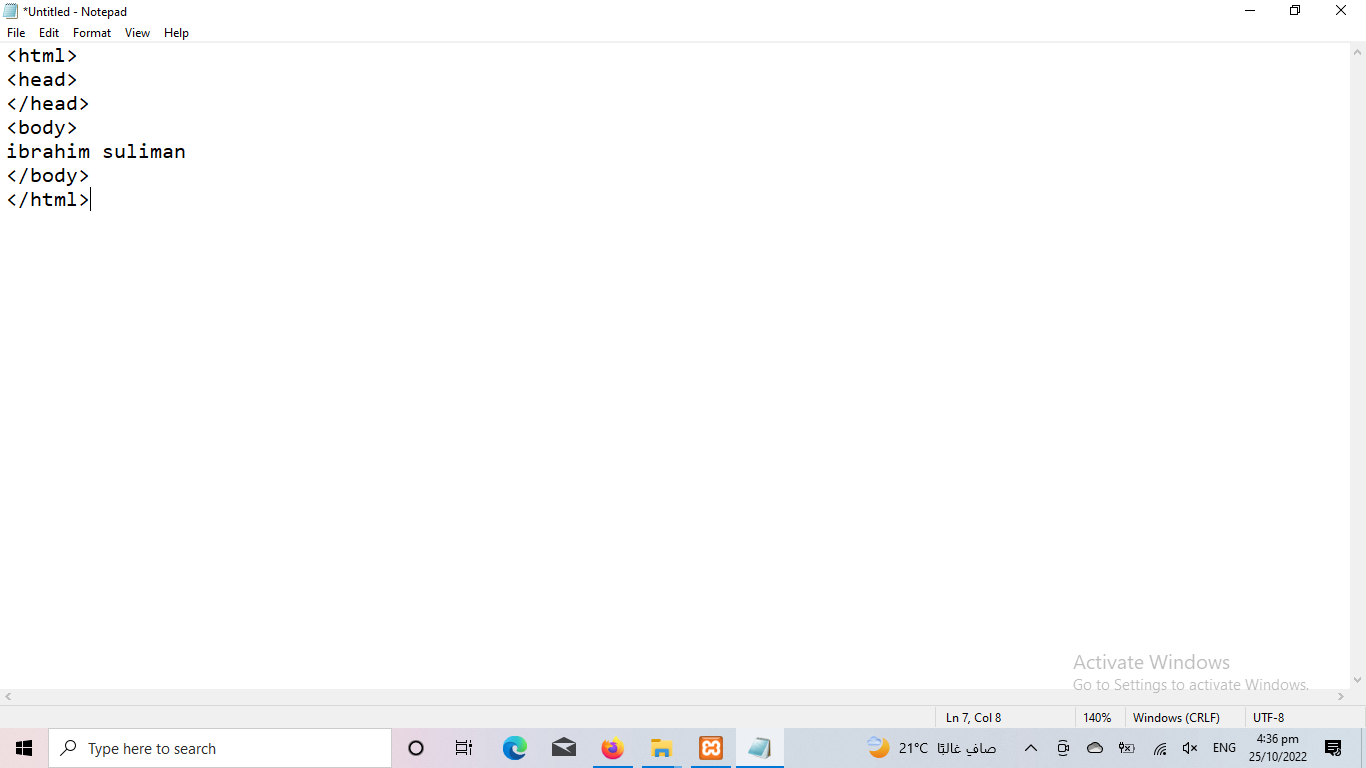
Task: Open the Mail app in taskbar
Action: 563,748
